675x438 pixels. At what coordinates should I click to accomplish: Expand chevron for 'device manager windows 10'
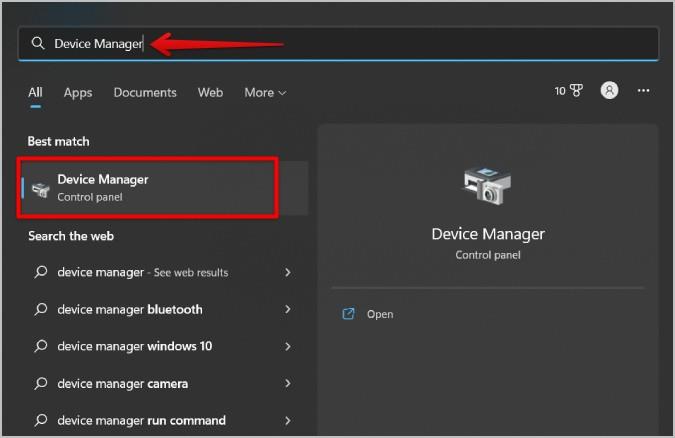pos(288,346)
